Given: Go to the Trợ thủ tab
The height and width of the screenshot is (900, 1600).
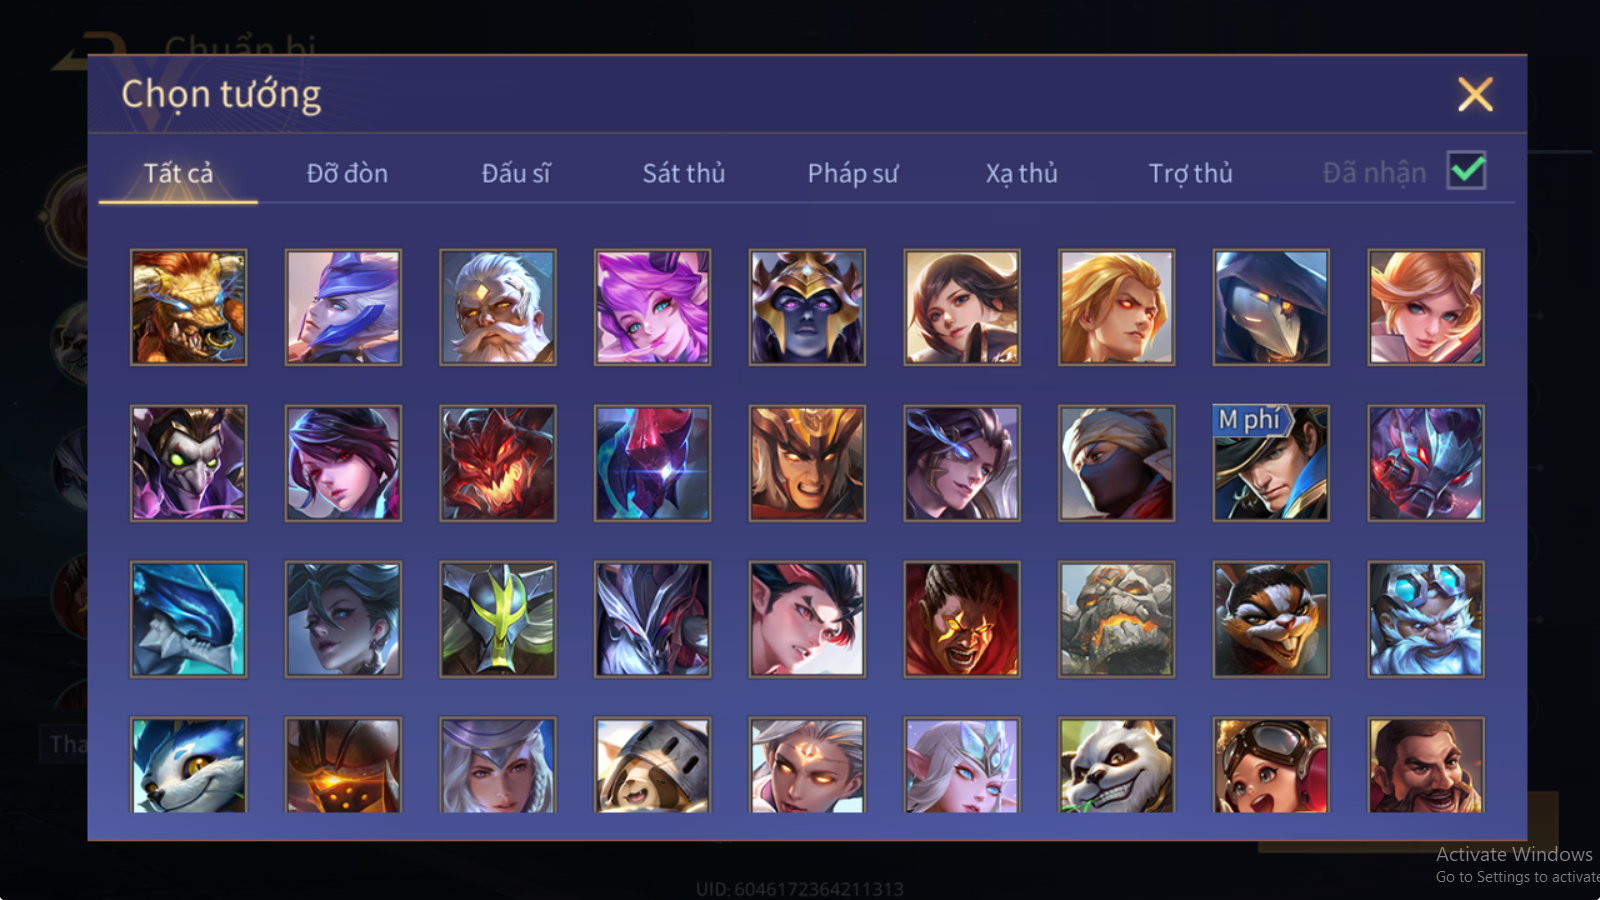Looking at the screenshot, I should [1190, 173].
